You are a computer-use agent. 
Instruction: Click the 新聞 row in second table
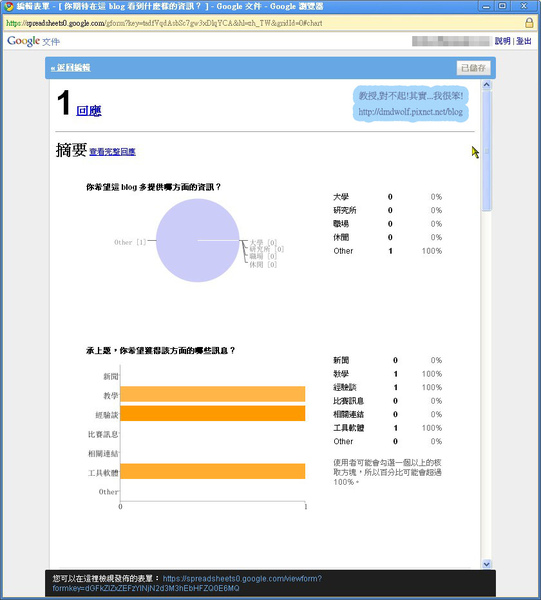click(387, 360)
